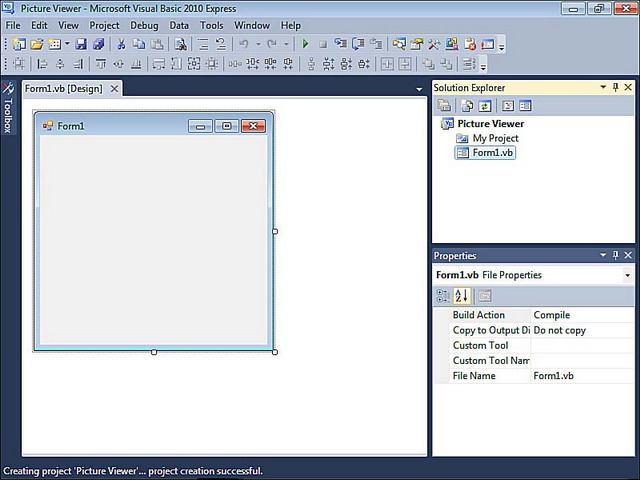Image resolution: width=640 pixels, height=480 pixels.
Task: Click the Align Bottoms layout icon
Action: tap(136, 64)
